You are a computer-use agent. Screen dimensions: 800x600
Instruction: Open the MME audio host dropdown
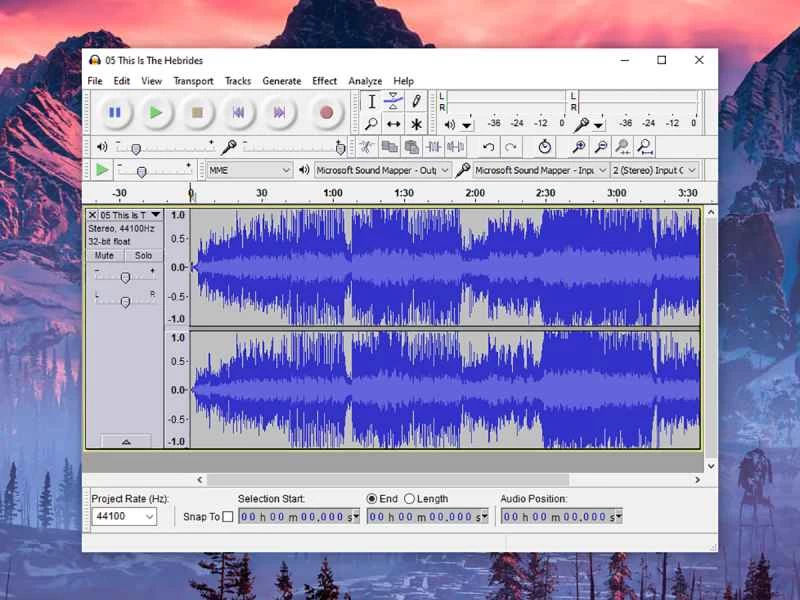pos(249,170)
